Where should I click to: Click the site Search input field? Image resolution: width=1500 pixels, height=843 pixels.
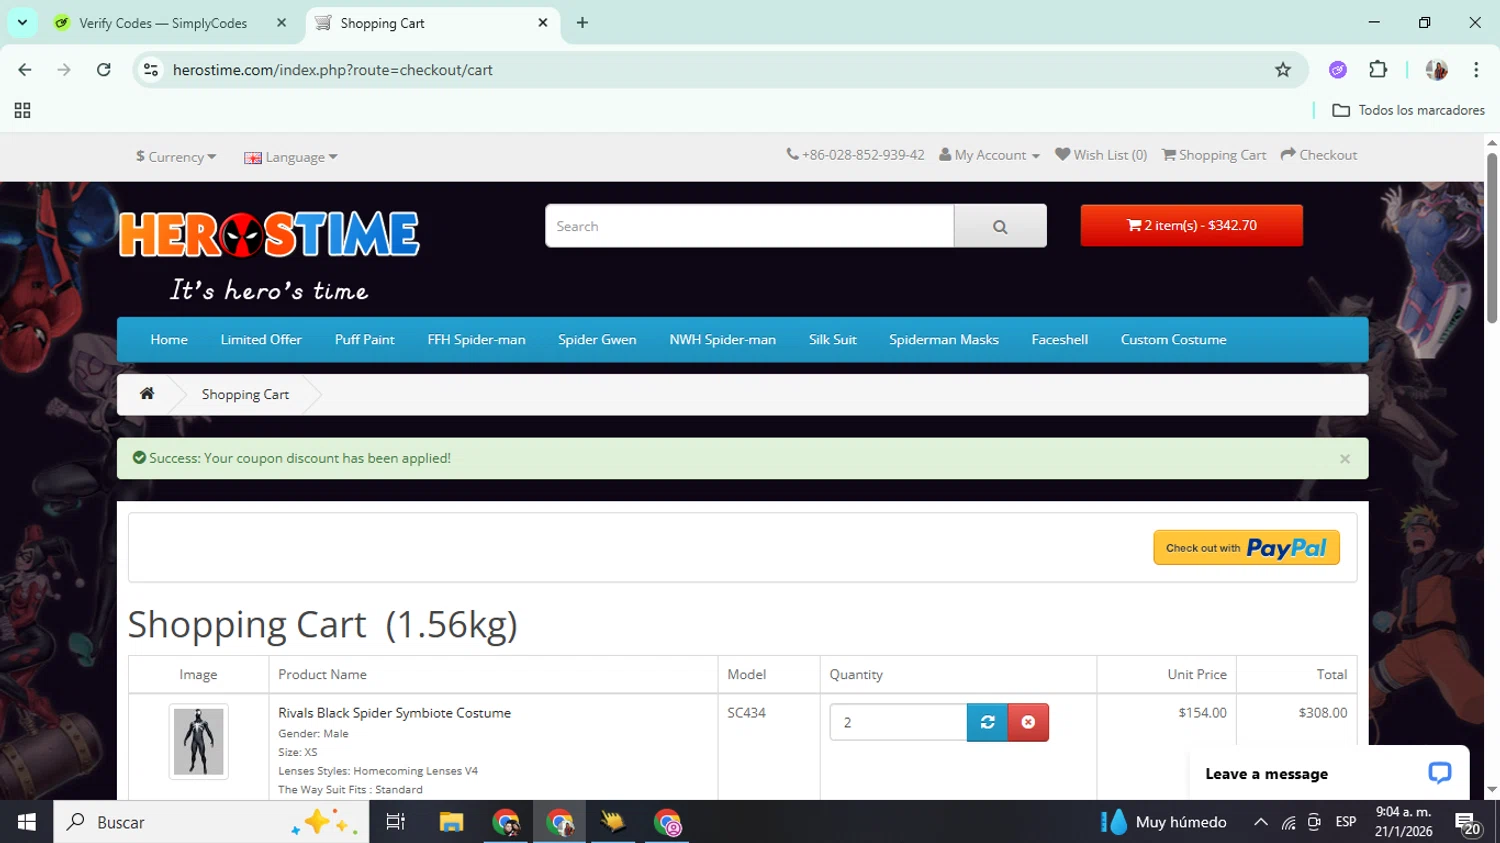coord(749,226)
